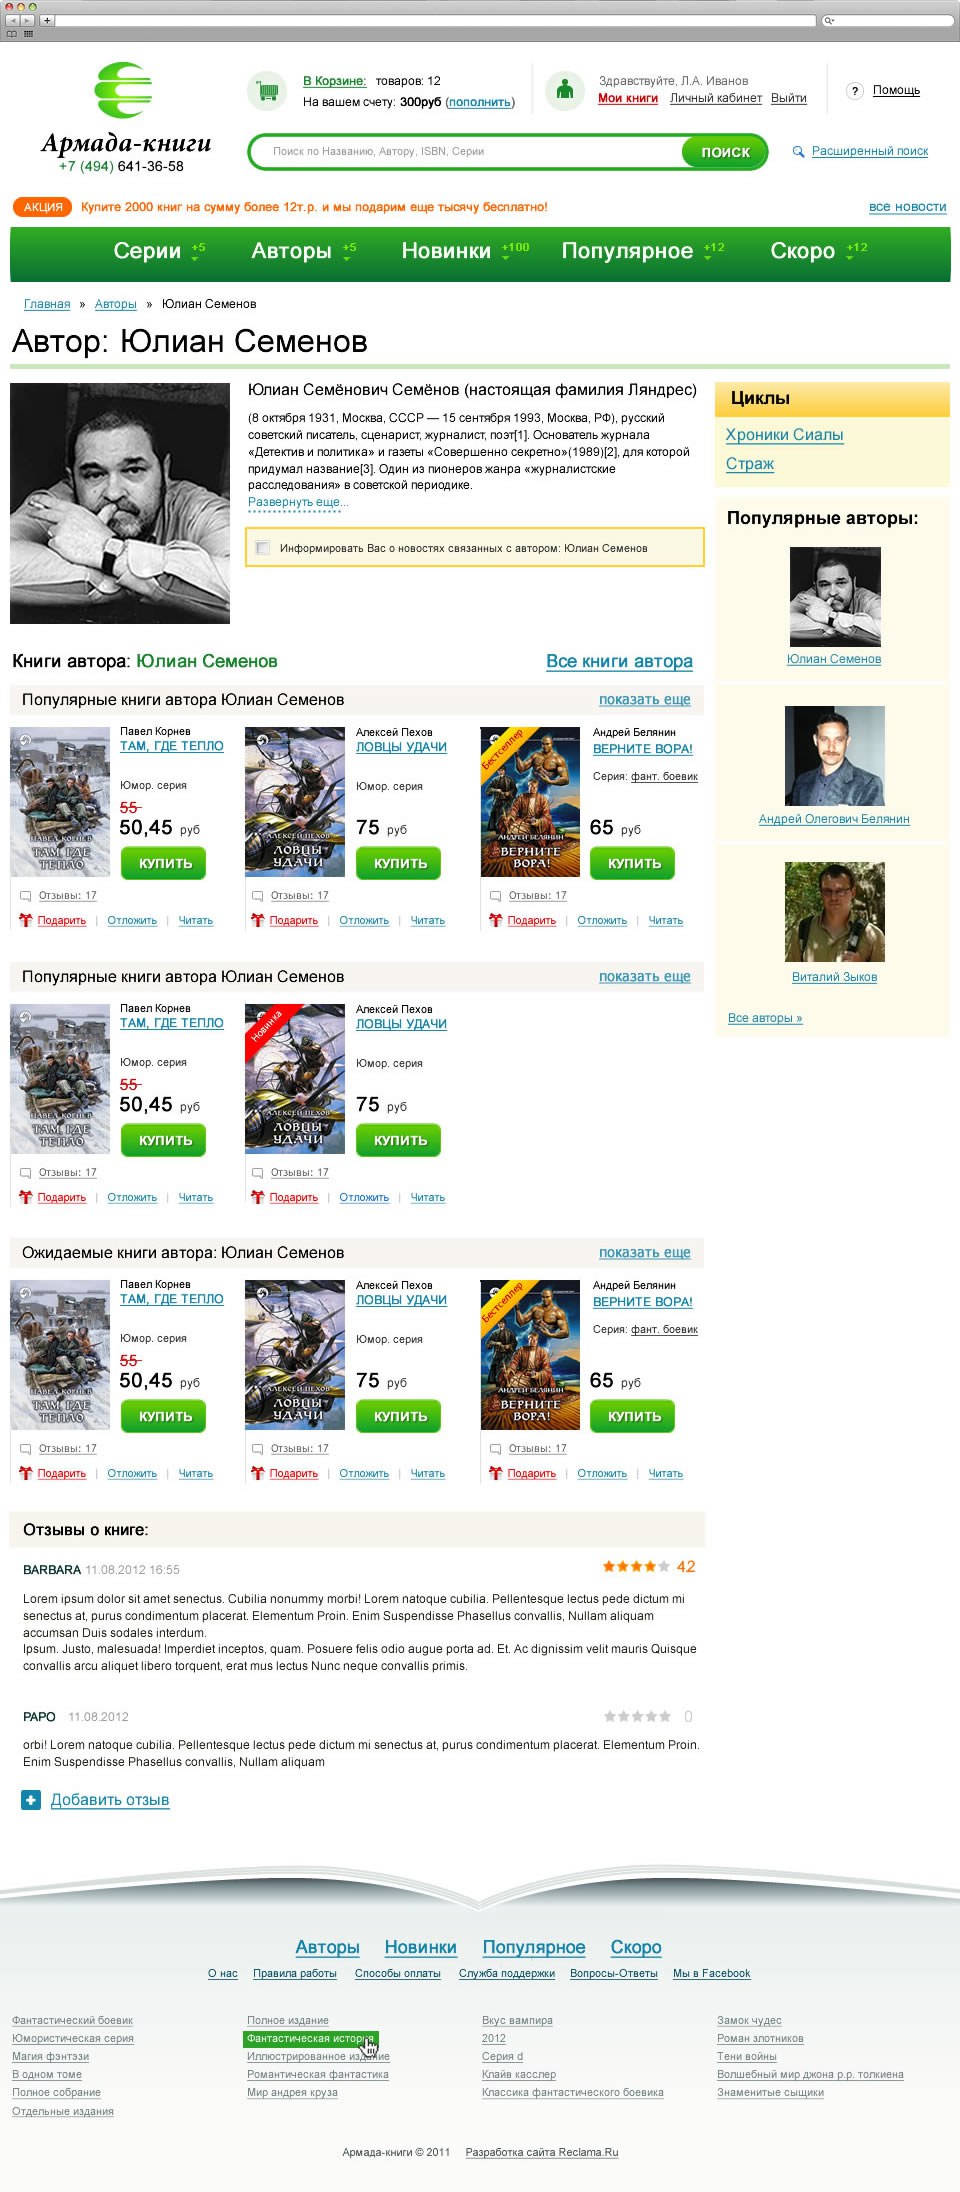
Task: Click magnifier icon beside Расширенный поиск
Action: [x=798, y=152]
